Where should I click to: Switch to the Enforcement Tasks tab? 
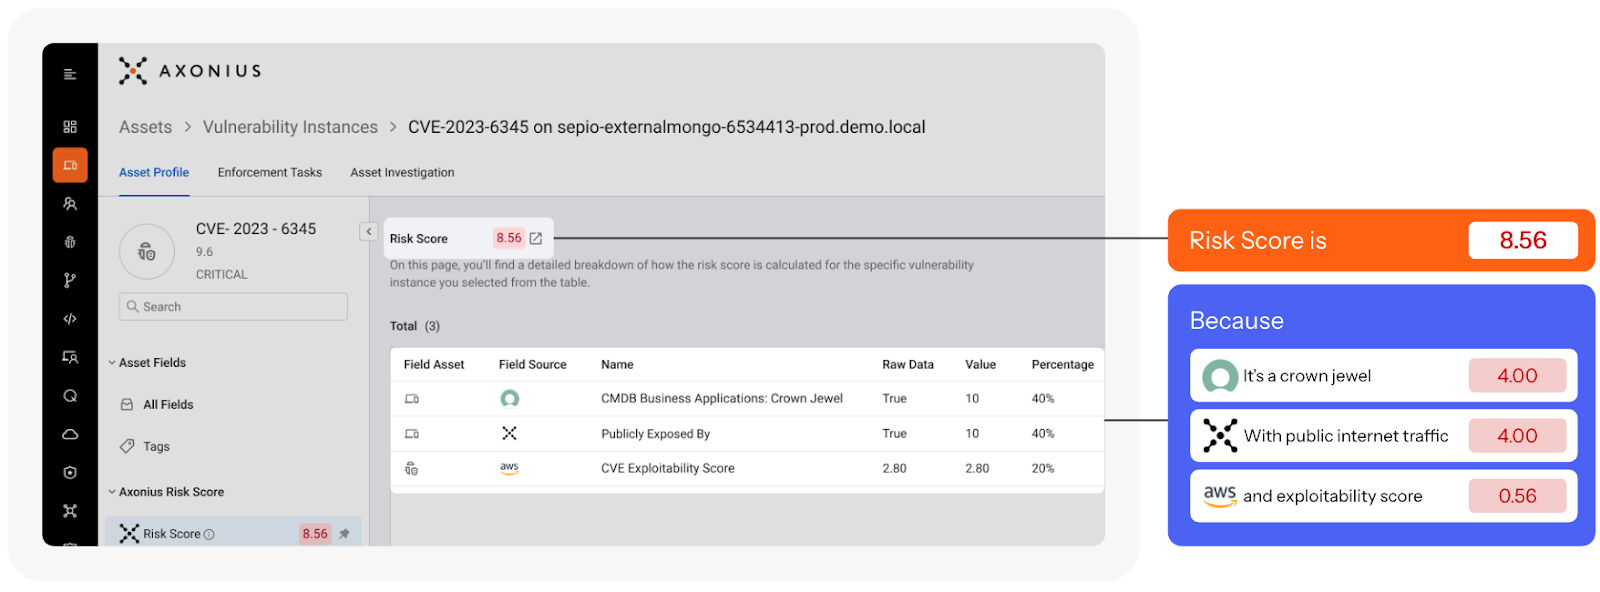click(x=270, y=172)
